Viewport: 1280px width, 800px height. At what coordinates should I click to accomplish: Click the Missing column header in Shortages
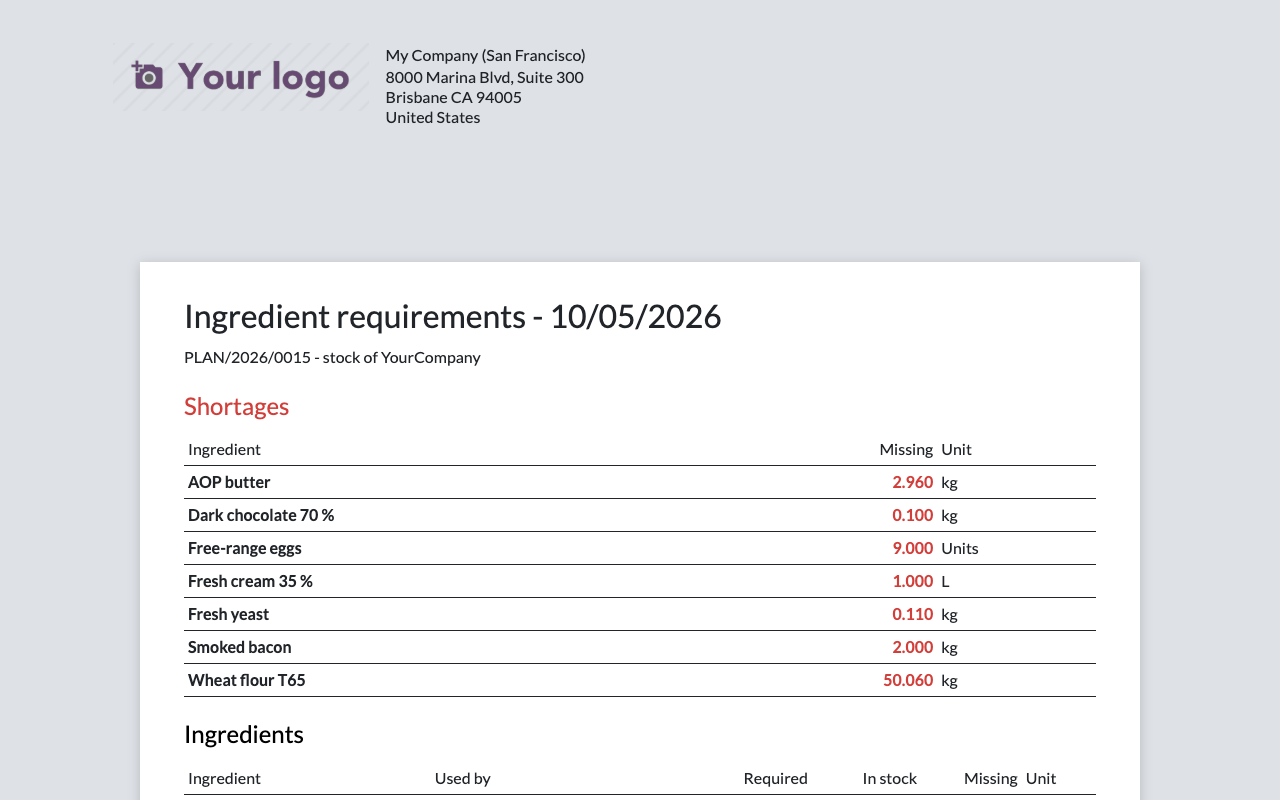coord(906,449)
